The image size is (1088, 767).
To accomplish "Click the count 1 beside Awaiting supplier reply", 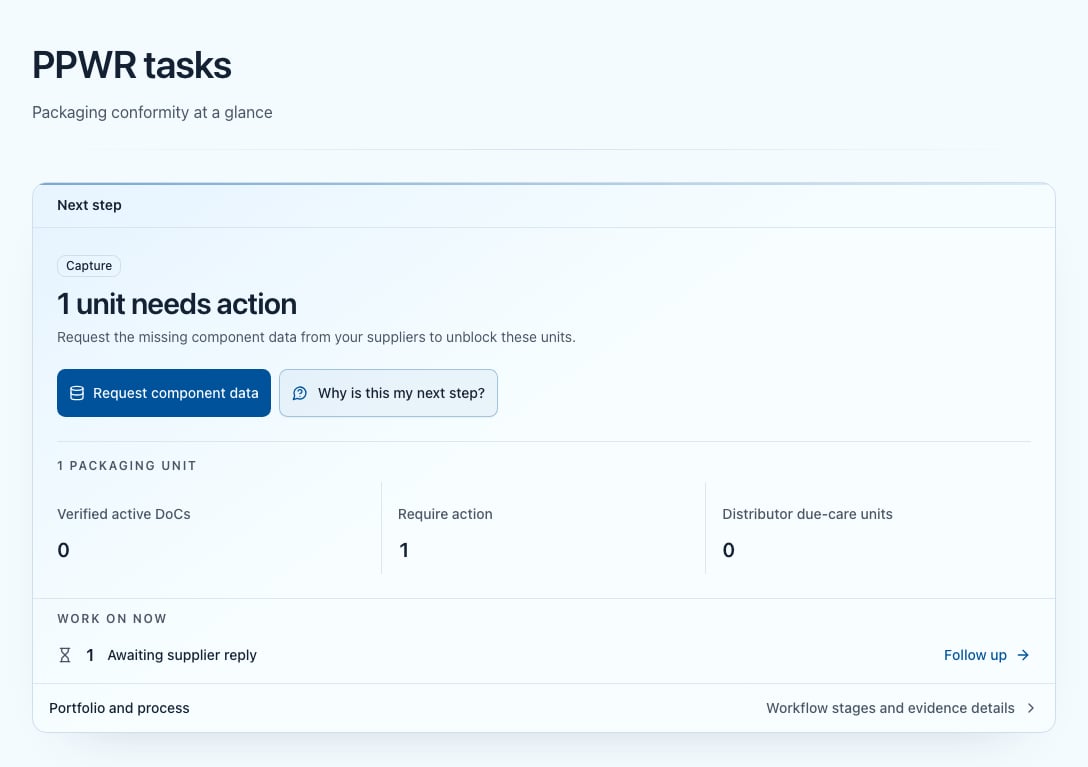I will (90, 655).
